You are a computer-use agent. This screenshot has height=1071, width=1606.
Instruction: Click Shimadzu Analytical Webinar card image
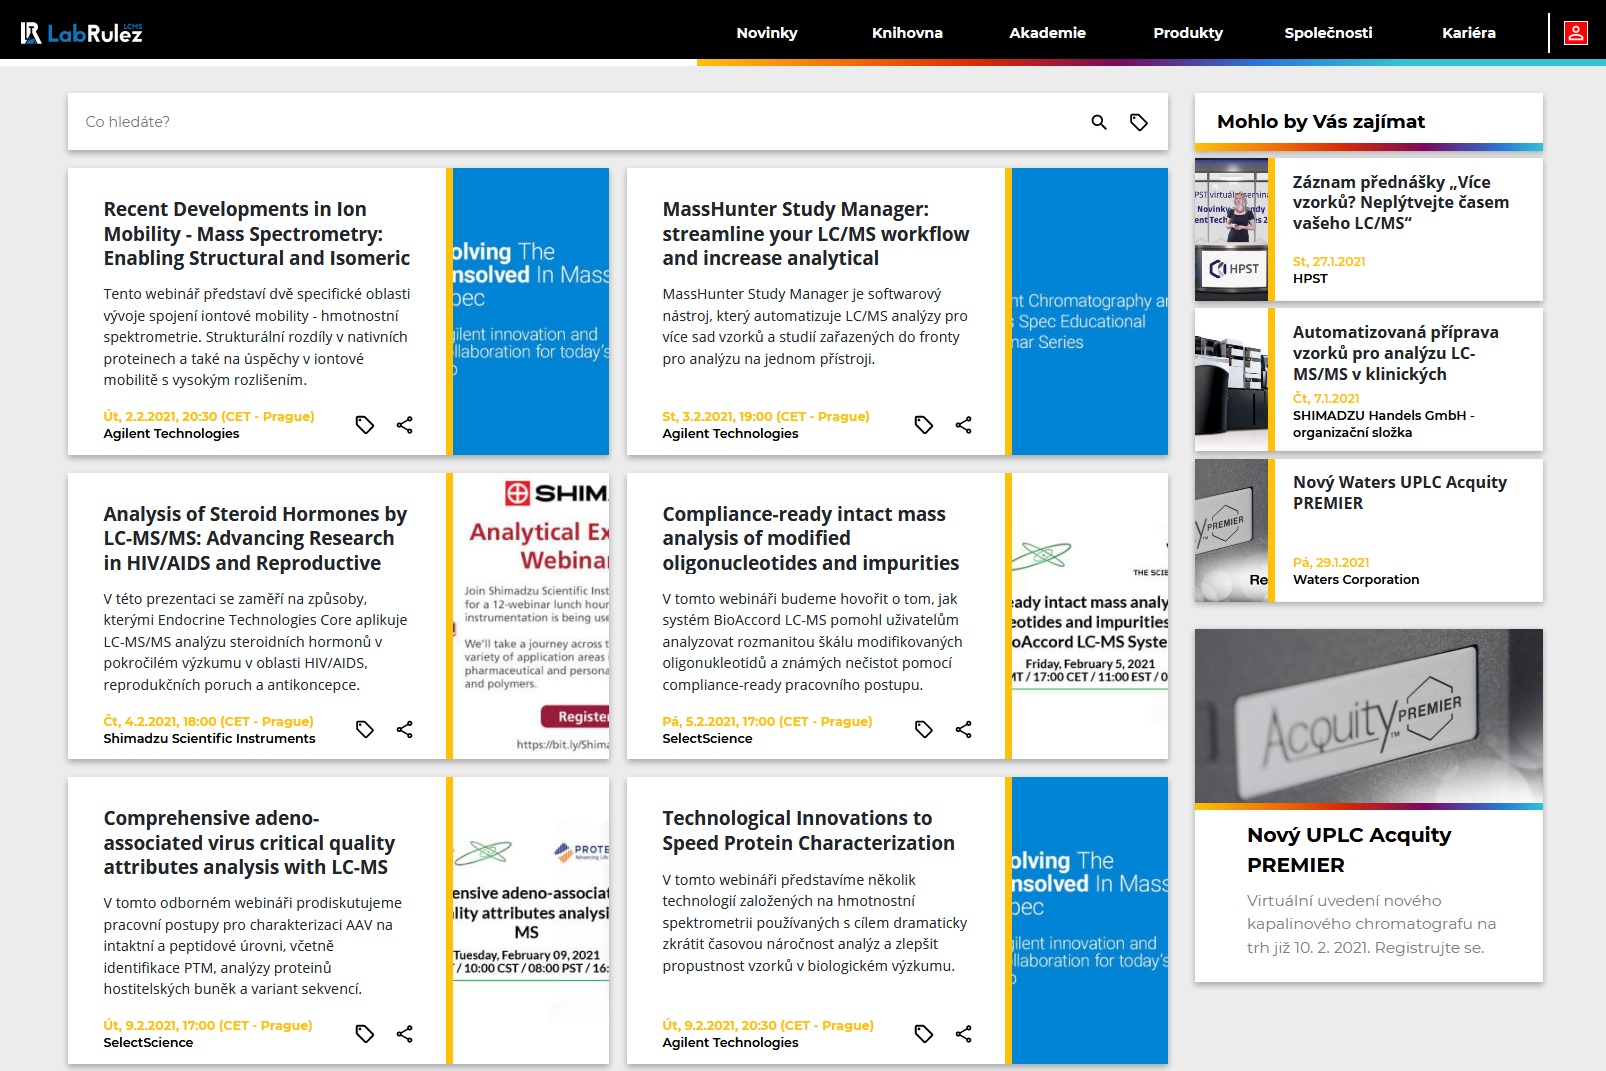coord(531,616)
